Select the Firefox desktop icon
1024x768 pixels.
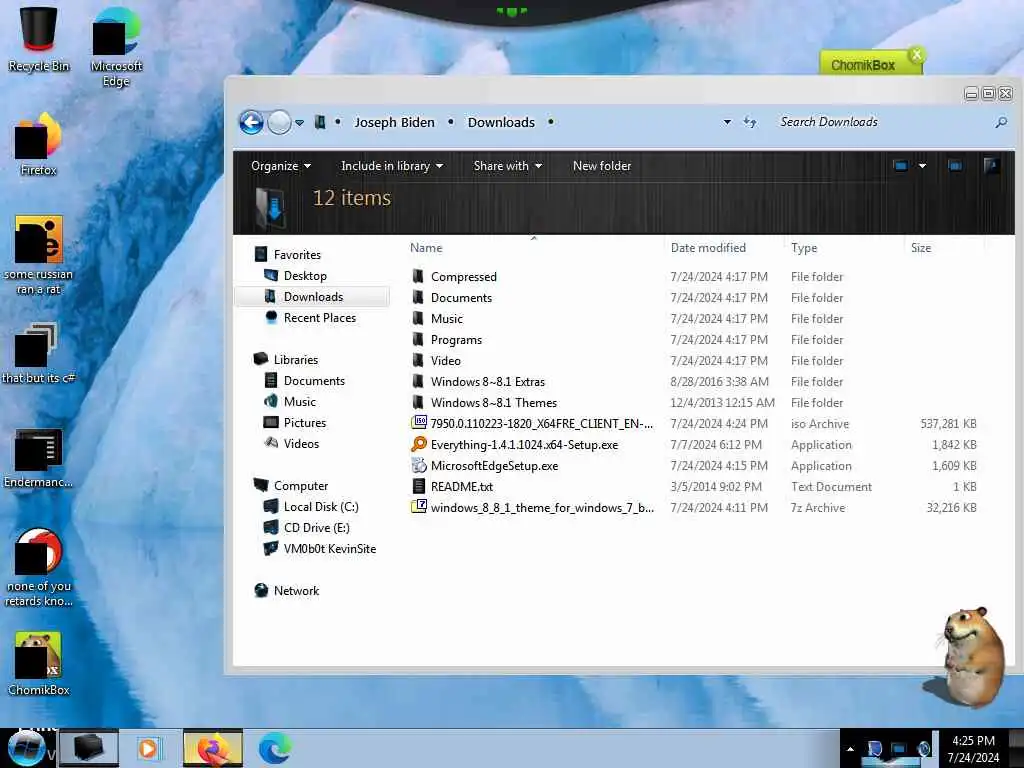[39, 144]
